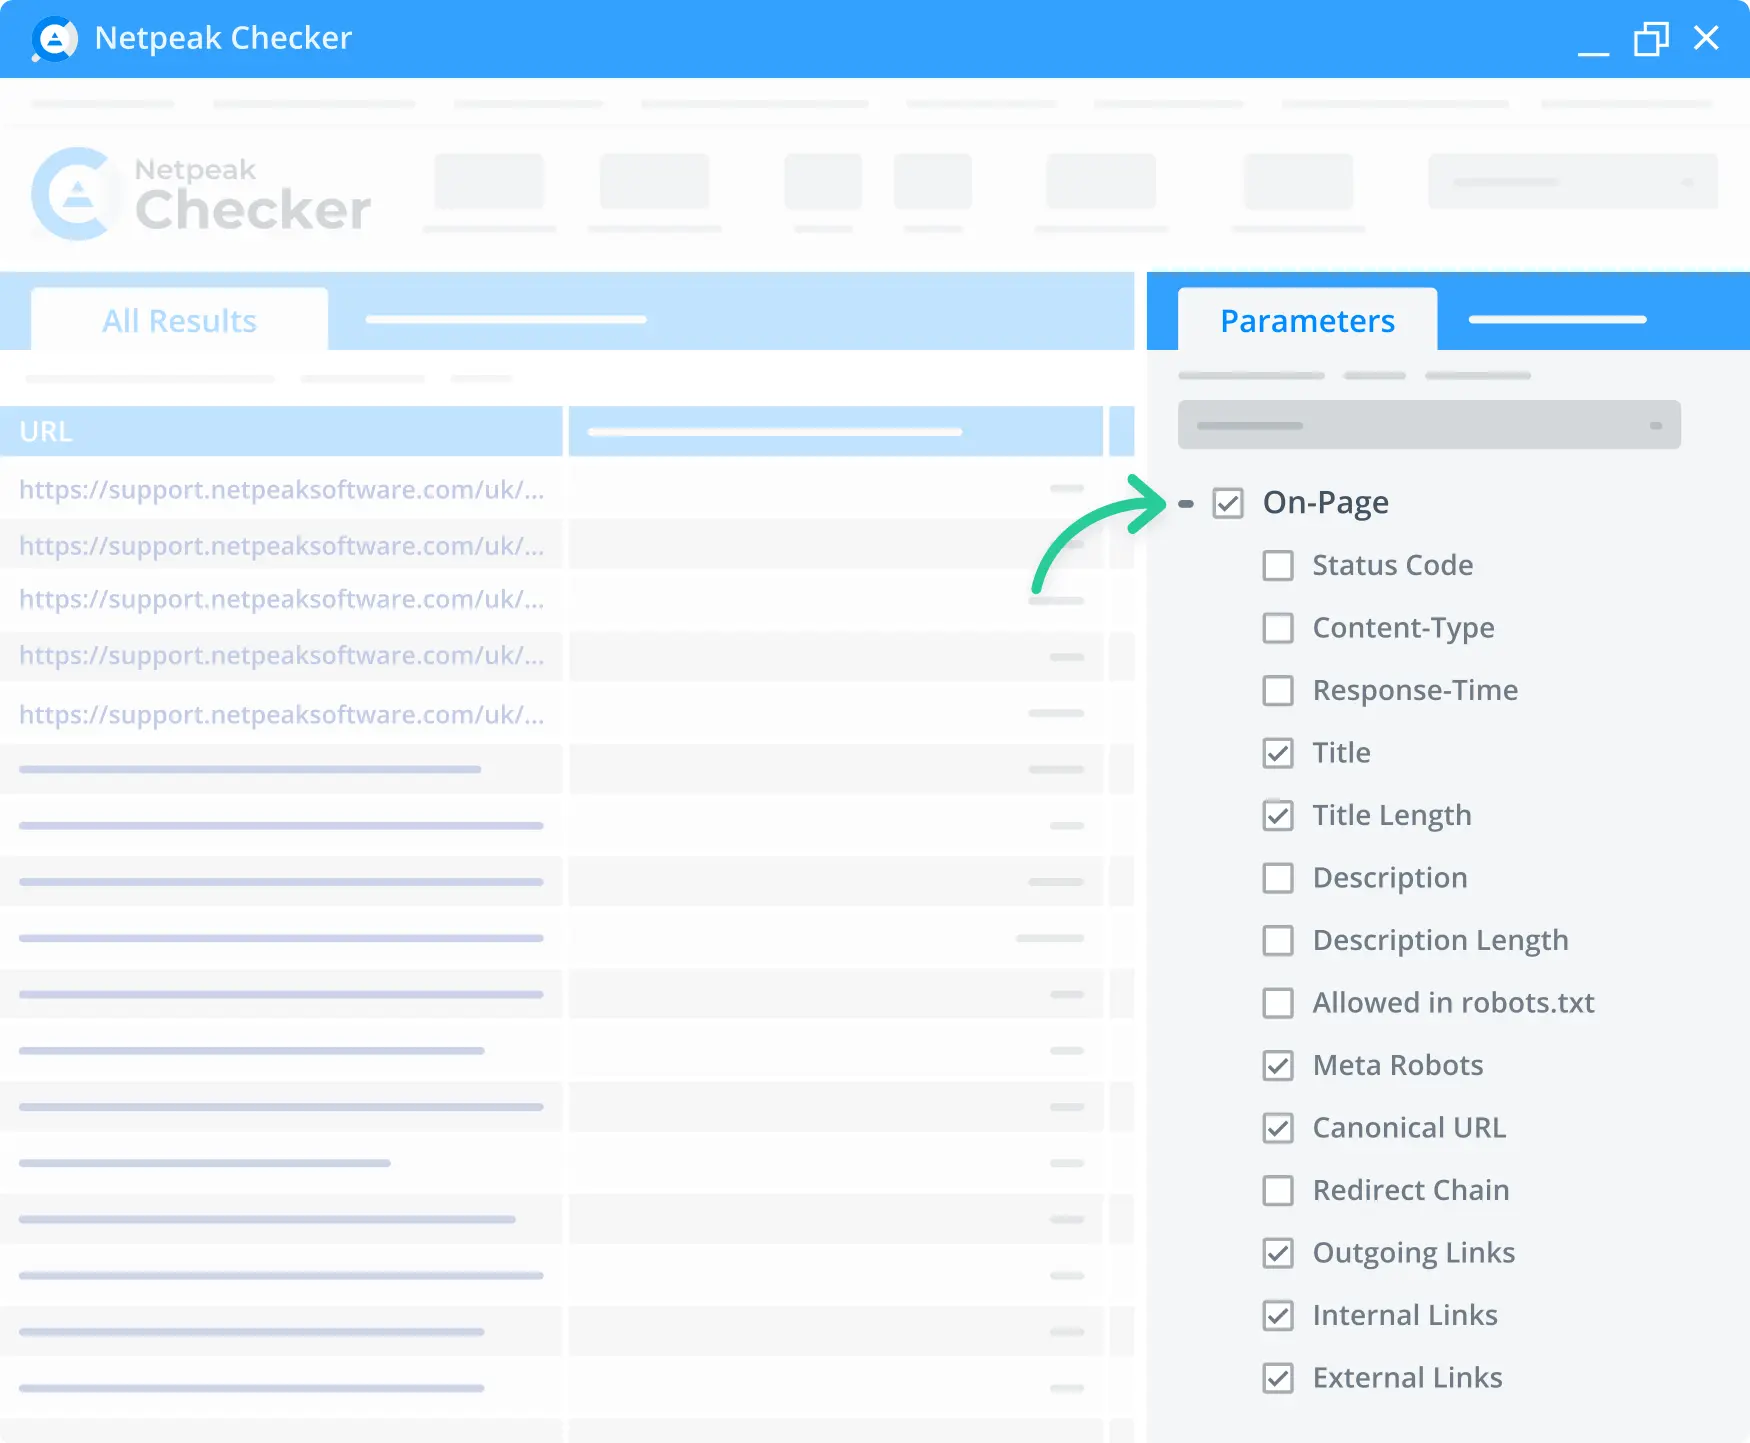The height and width of the screenshot is (1443, 1750).
Task: Enable the Content-Type parameter
Action: pyautogui.click(x=1278, y=628)
